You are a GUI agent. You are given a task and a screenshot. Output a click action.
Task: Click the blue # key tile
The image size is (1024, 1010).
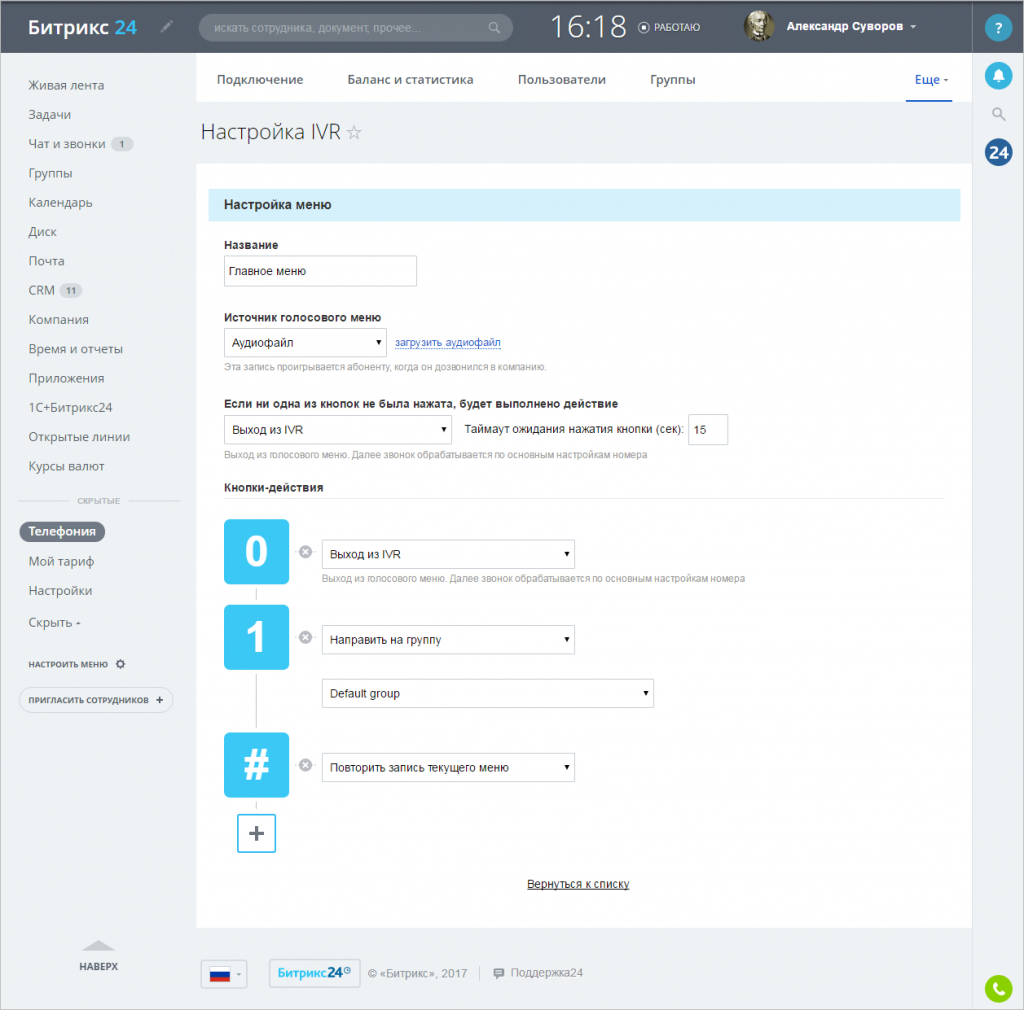click(x=256, y=765)
